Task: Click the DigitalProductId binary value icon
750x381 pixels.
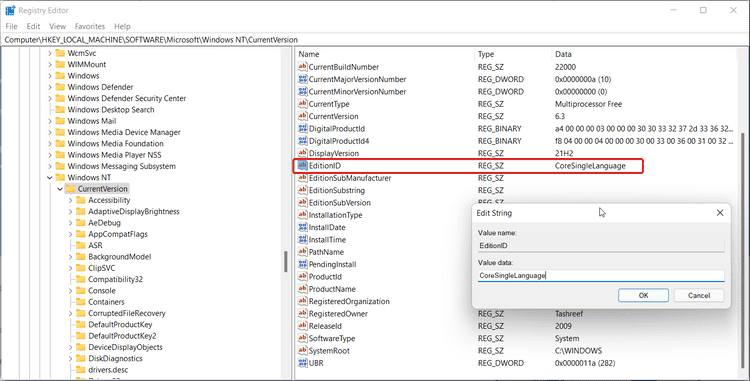Action: (302, 129)
